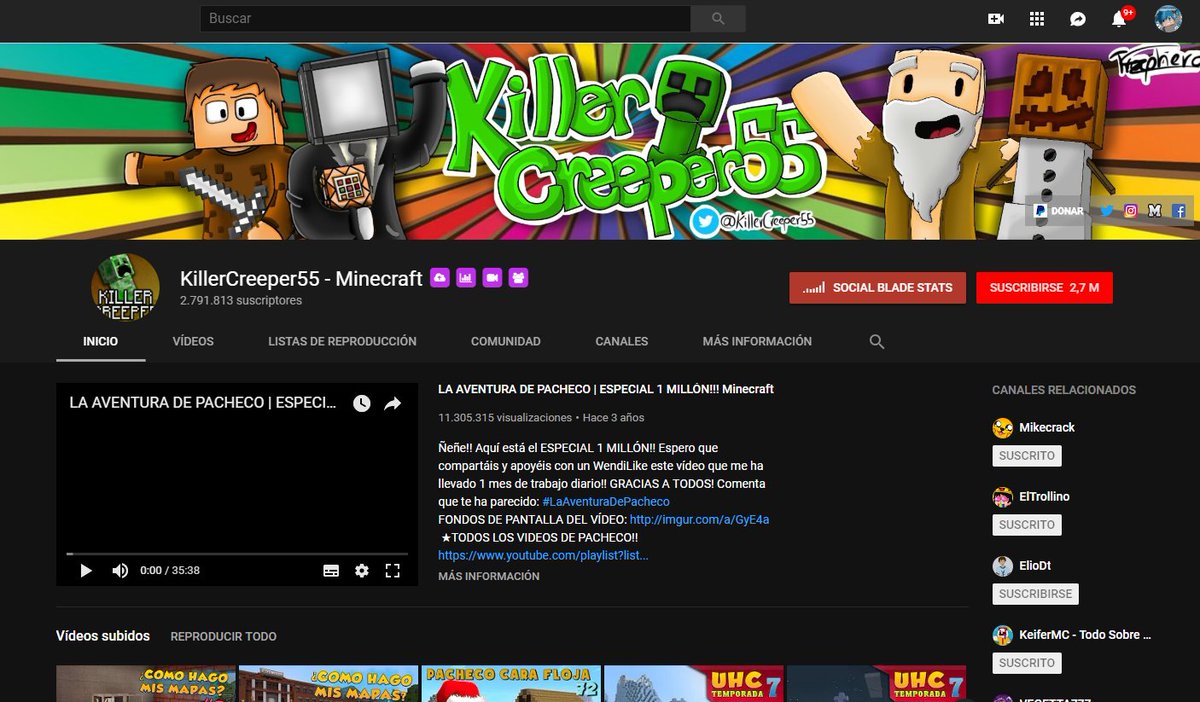Switch to LISTAS DE REPRODUCCIÓN tab
Viewport: 1200px width, 702px height.
click(342, 341)
